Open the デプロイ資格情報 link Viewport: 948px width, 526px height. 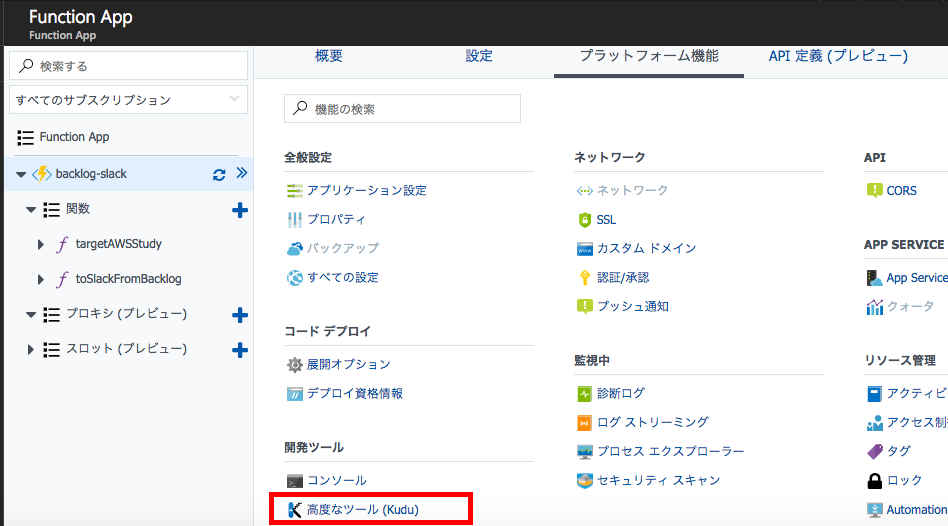pyautogui.click(x=355, y=394)
